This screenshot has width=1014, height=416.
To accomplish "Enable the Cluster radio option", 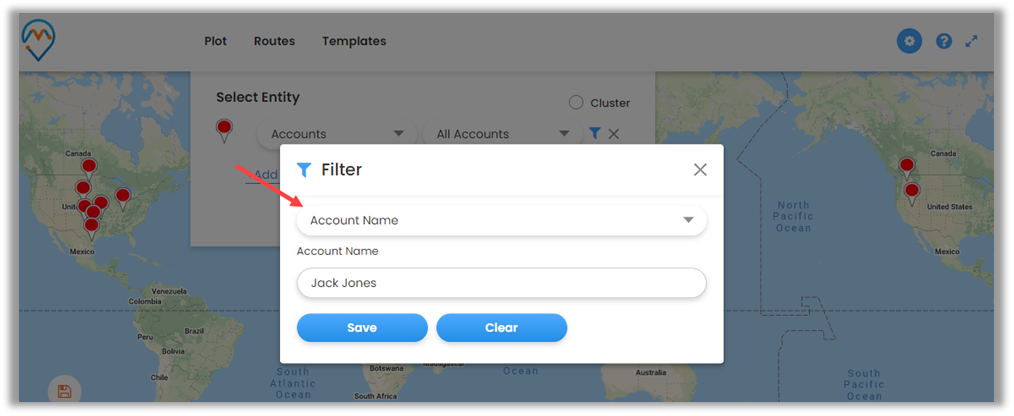I will coord(576,102).
